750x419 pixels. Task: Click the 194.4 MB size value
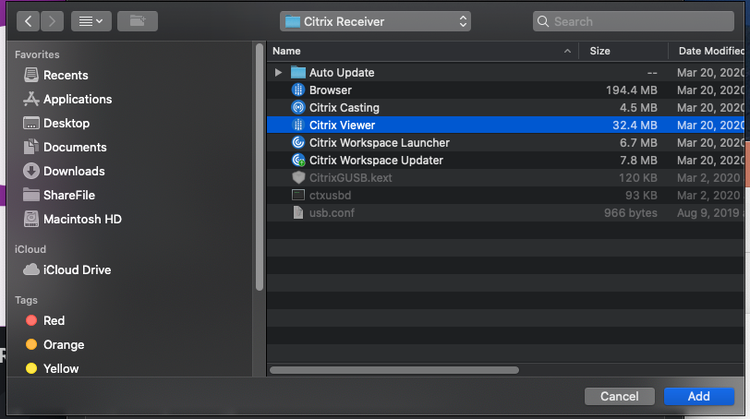pos(631,90)
